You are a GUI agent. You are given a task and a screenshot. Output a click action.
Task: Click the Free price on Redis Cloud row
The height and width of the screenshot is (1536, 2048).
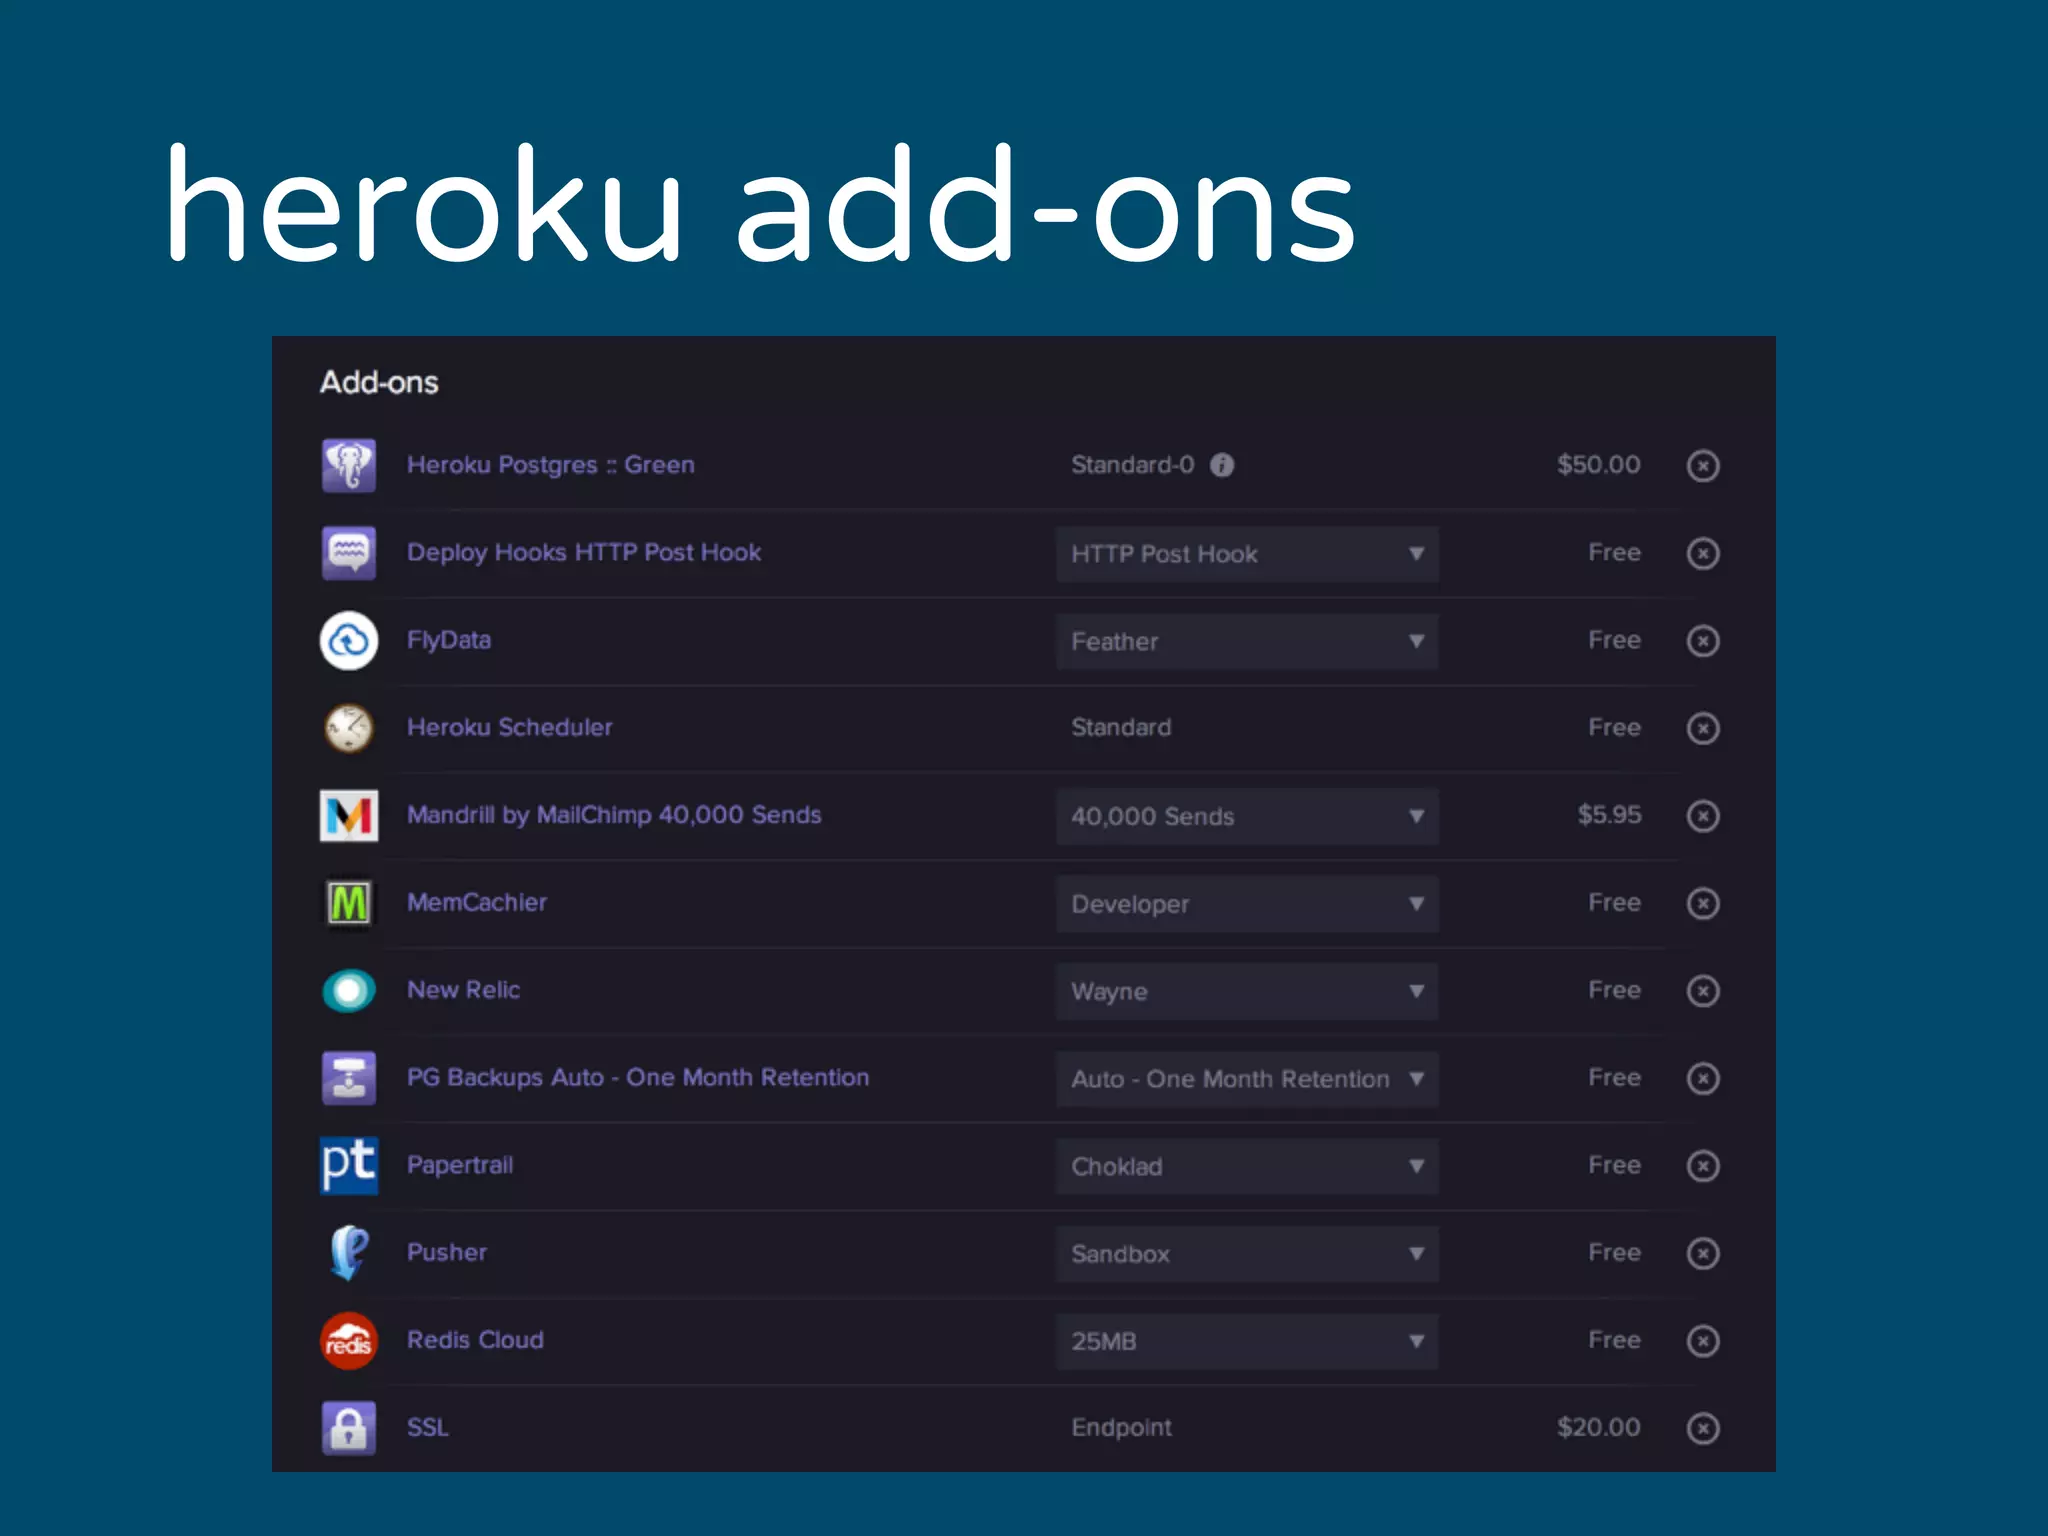pyautogui.click(x=1614, y=1340)
